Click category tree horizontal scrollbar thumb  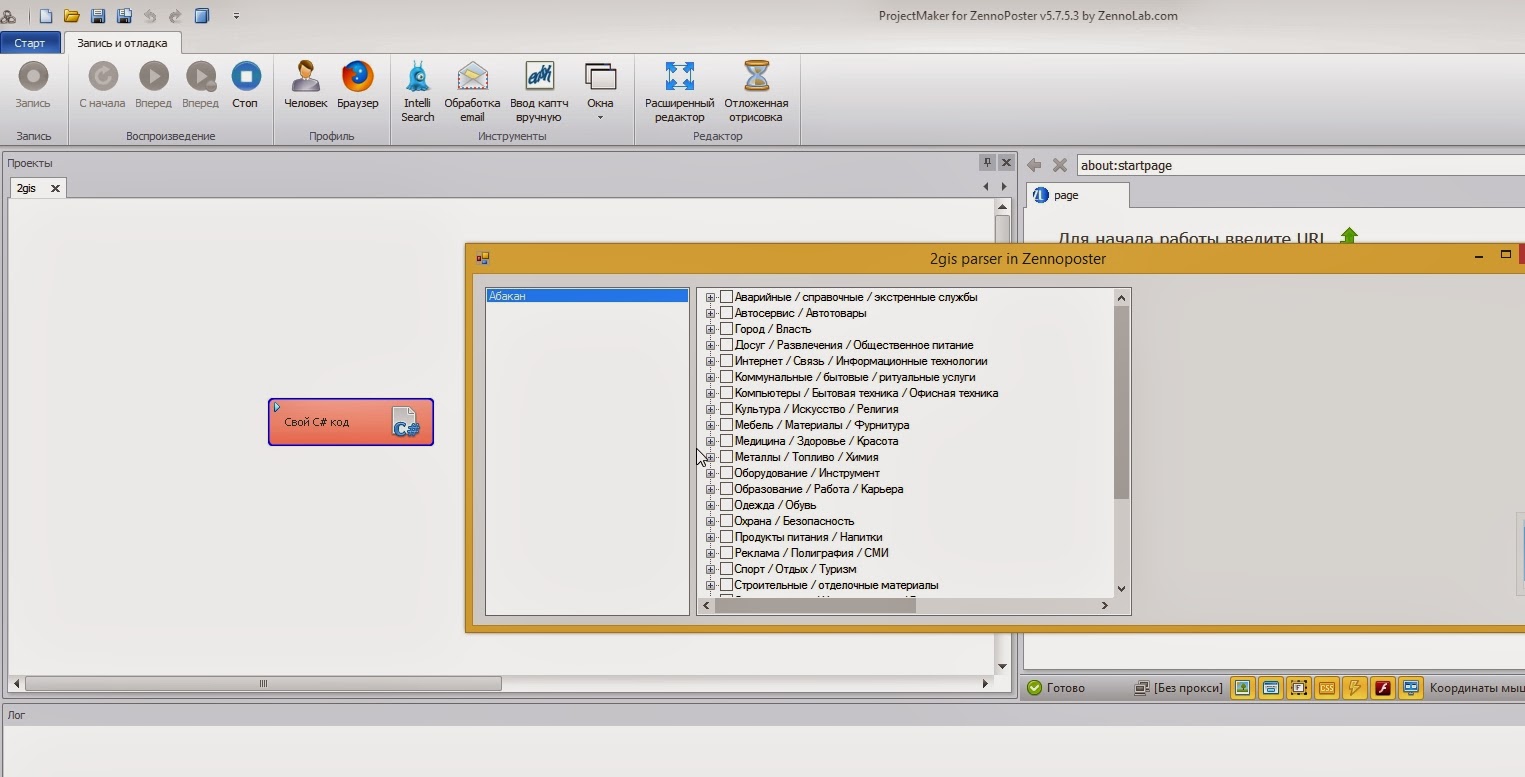815,605
